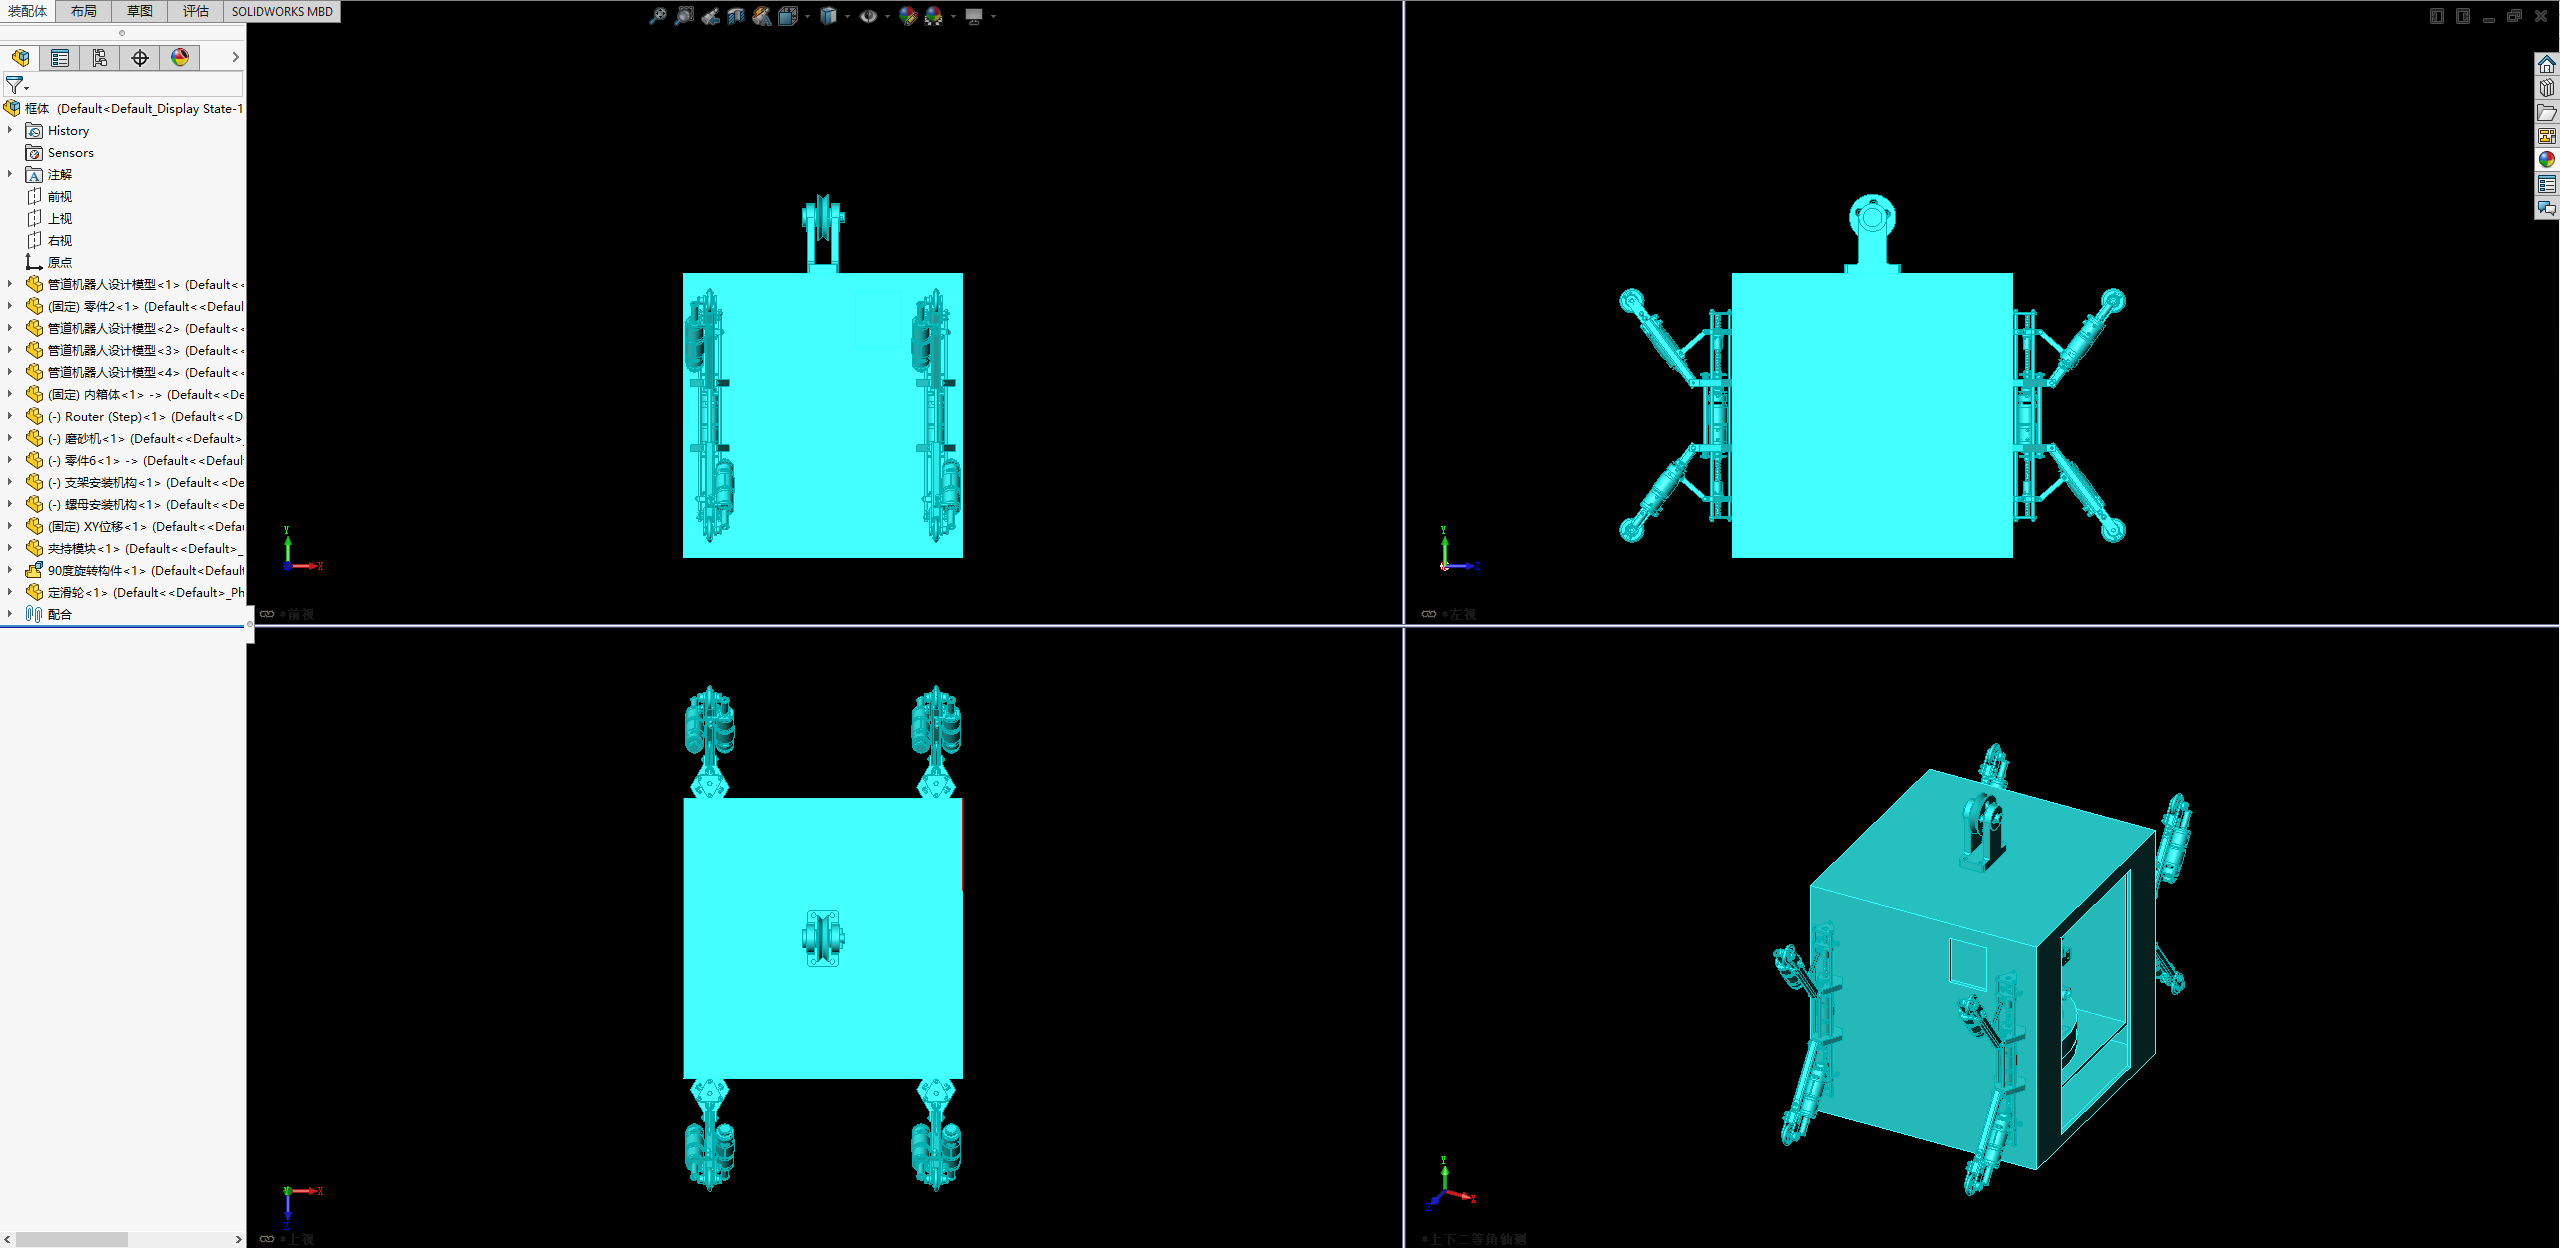The width and height of the screenshot is (2560, 1248).
Task: Open the View Orientation dropdown arrow
Action: [807, 16]
